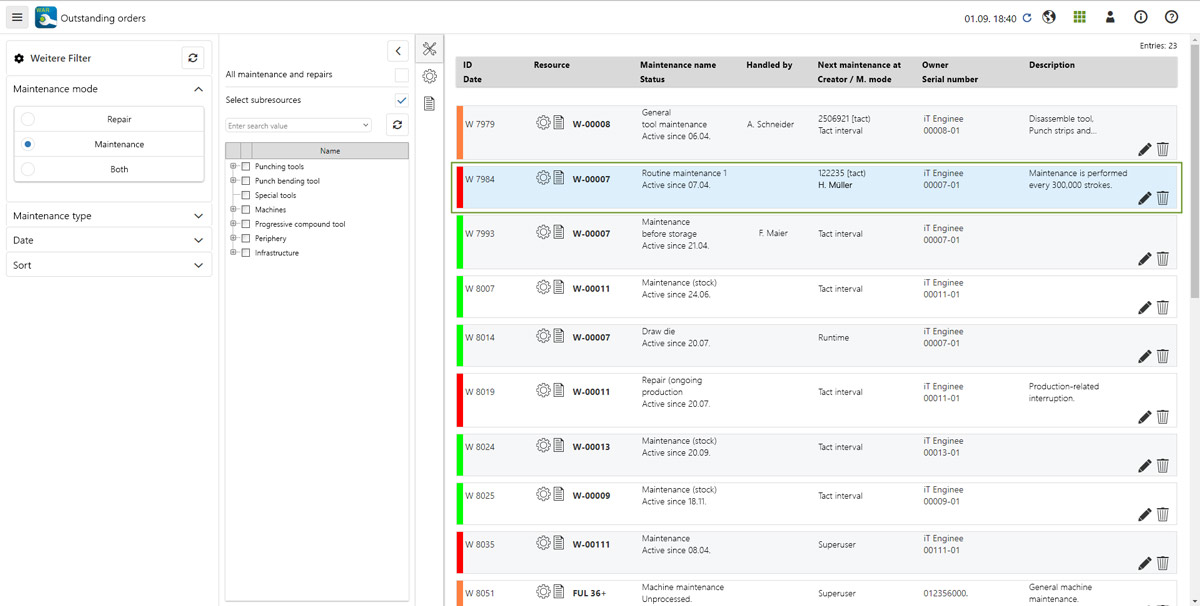Enable the Select subresources checkbox
1200x606 pixels.
point(401,100)
